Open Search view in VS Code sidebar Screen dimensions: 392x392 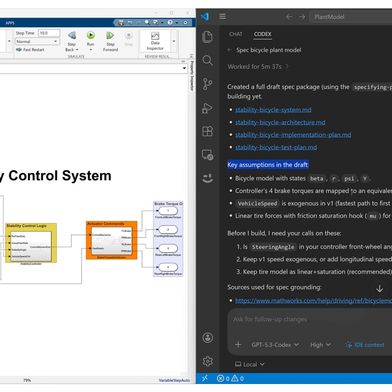tap(207, 60)
